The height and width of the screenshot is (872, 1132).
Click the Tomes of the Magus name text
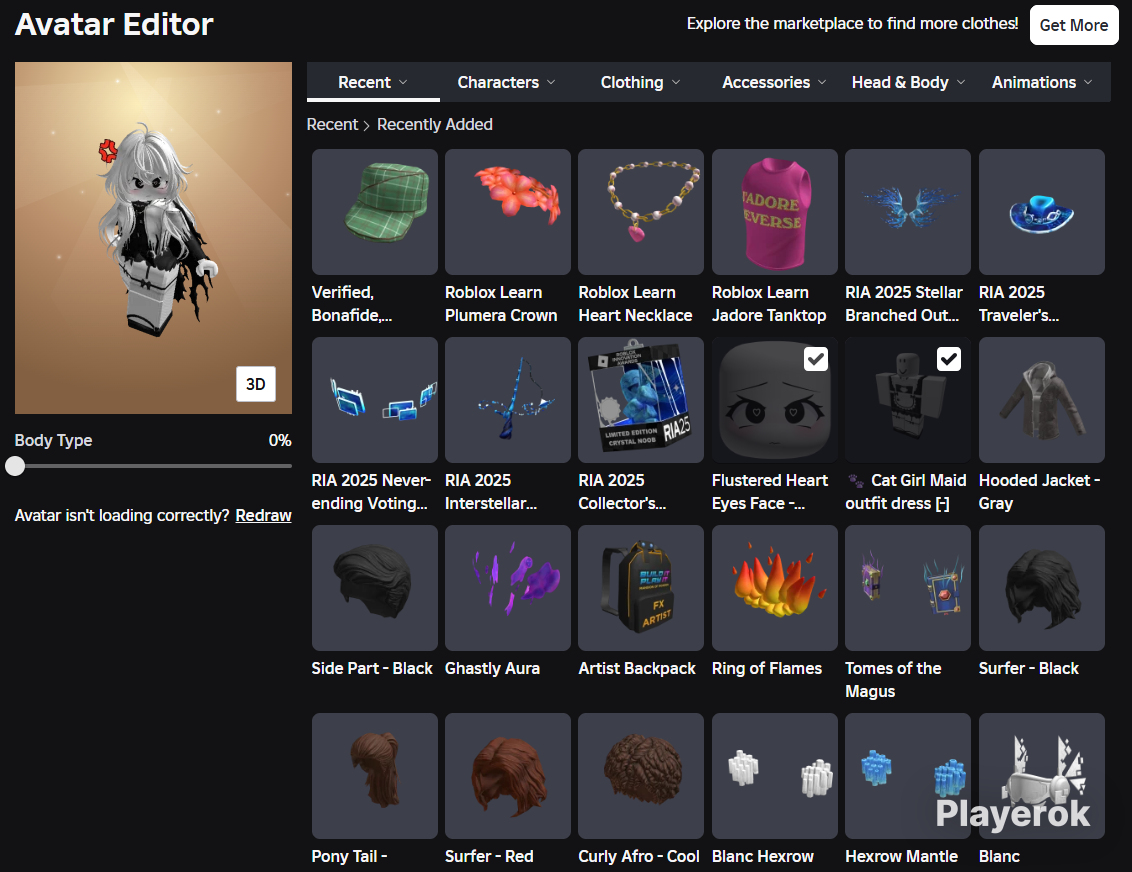tap(893, 680)
